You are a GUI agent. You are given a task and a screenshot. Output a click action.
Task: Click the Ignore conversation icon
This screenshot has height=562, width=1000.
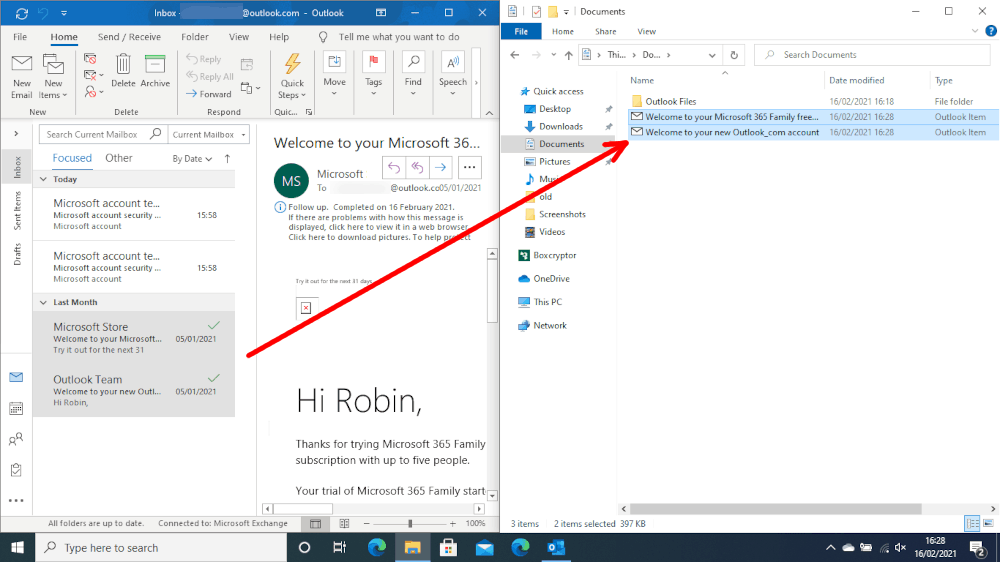click(90, 59)
